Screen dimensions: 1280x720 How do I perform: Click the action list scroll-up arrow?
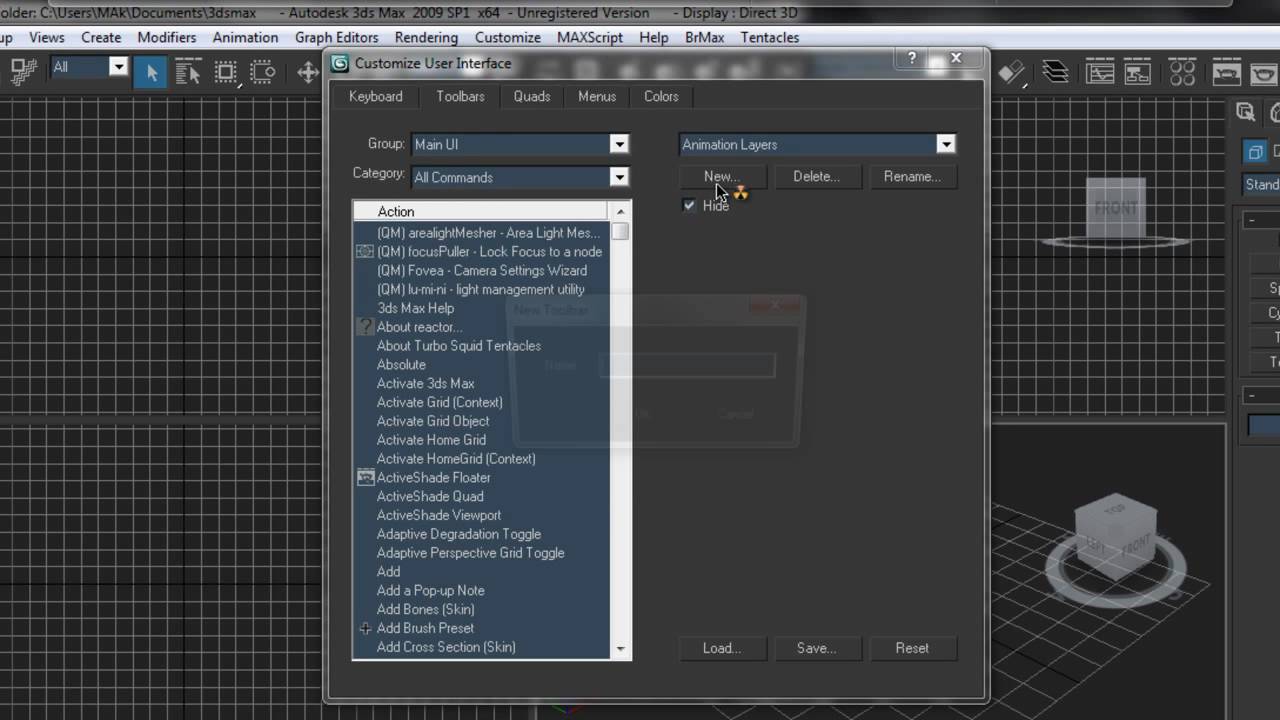click(x=620, y=211)
